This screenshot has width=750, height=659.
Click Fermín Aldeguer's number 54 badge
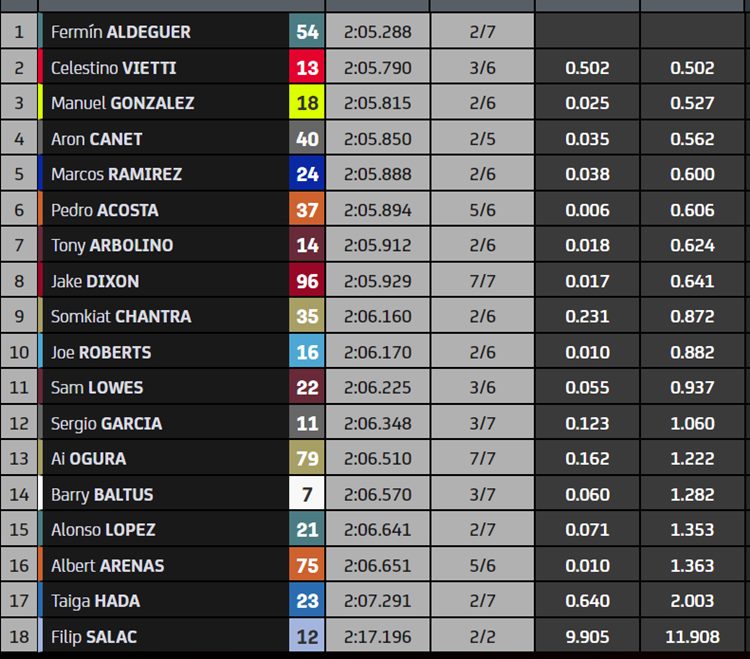tap(307, 32)
